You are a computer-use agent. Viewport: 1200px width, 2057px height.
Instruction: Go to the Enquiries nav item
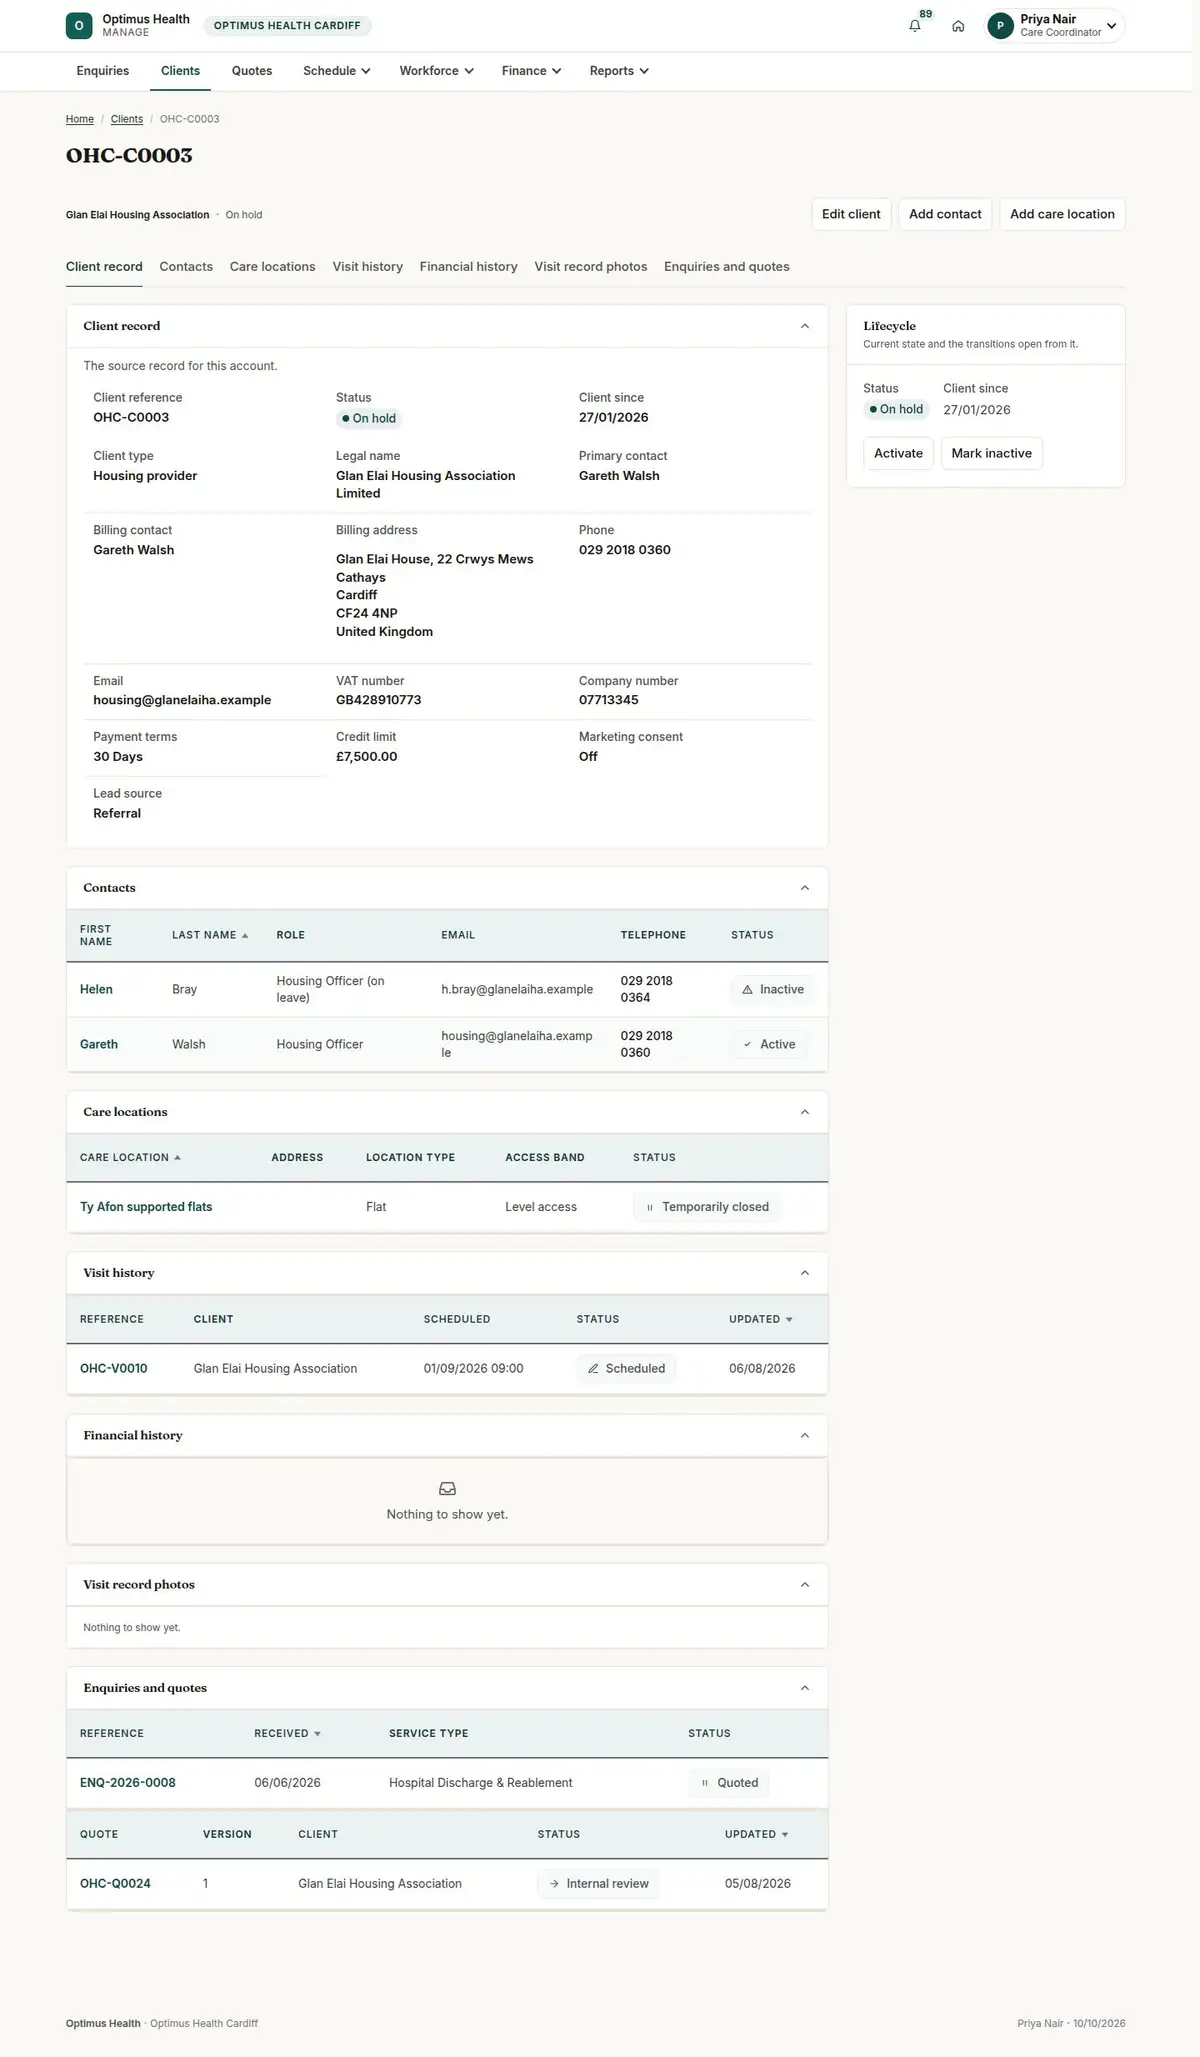(x=103, y=71)
